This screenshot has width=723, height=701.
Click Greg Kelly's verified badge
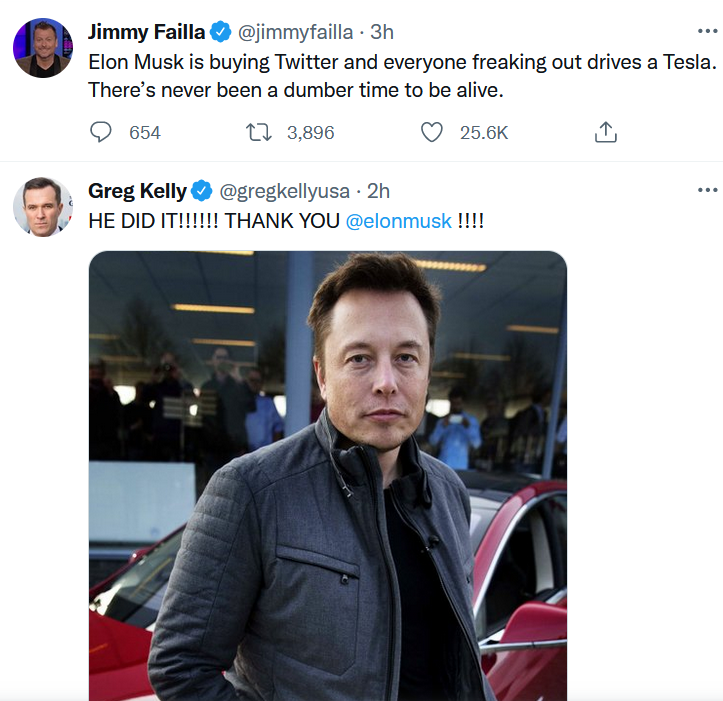coord(201,191)
